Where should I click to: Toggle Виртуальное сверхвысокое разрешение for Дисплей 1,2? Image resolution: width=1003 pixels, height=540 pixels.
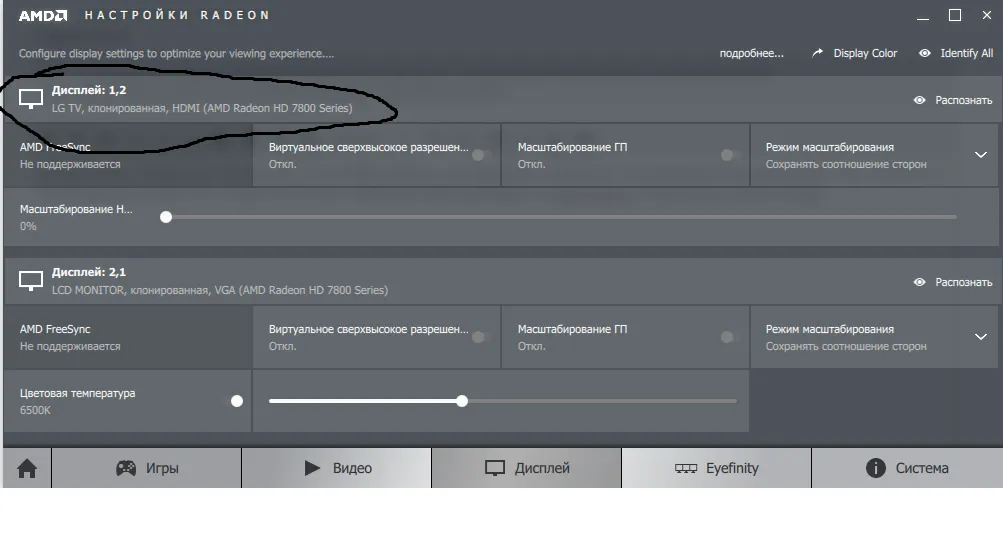[482, 155]
